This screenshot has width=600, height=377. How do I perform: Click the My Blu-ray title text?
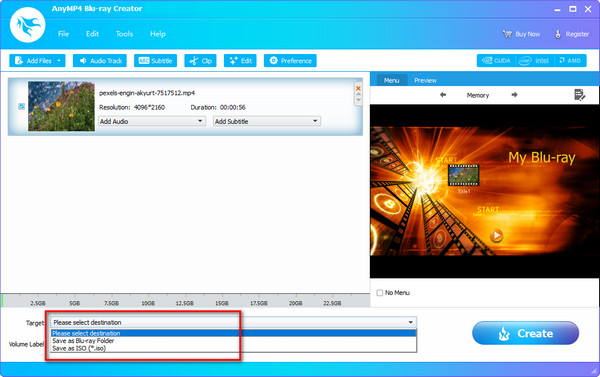[541, 158]
